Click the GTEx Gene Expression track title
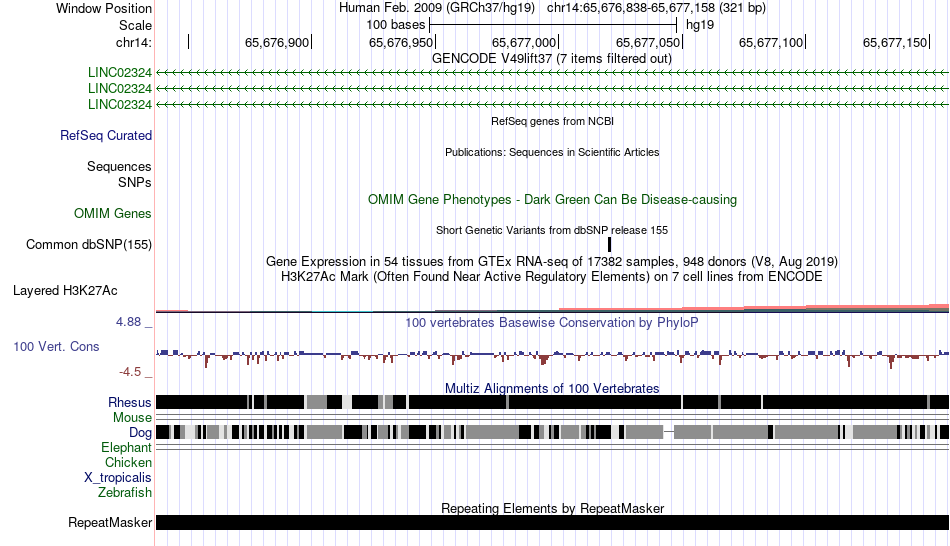 tap(552, 262)
